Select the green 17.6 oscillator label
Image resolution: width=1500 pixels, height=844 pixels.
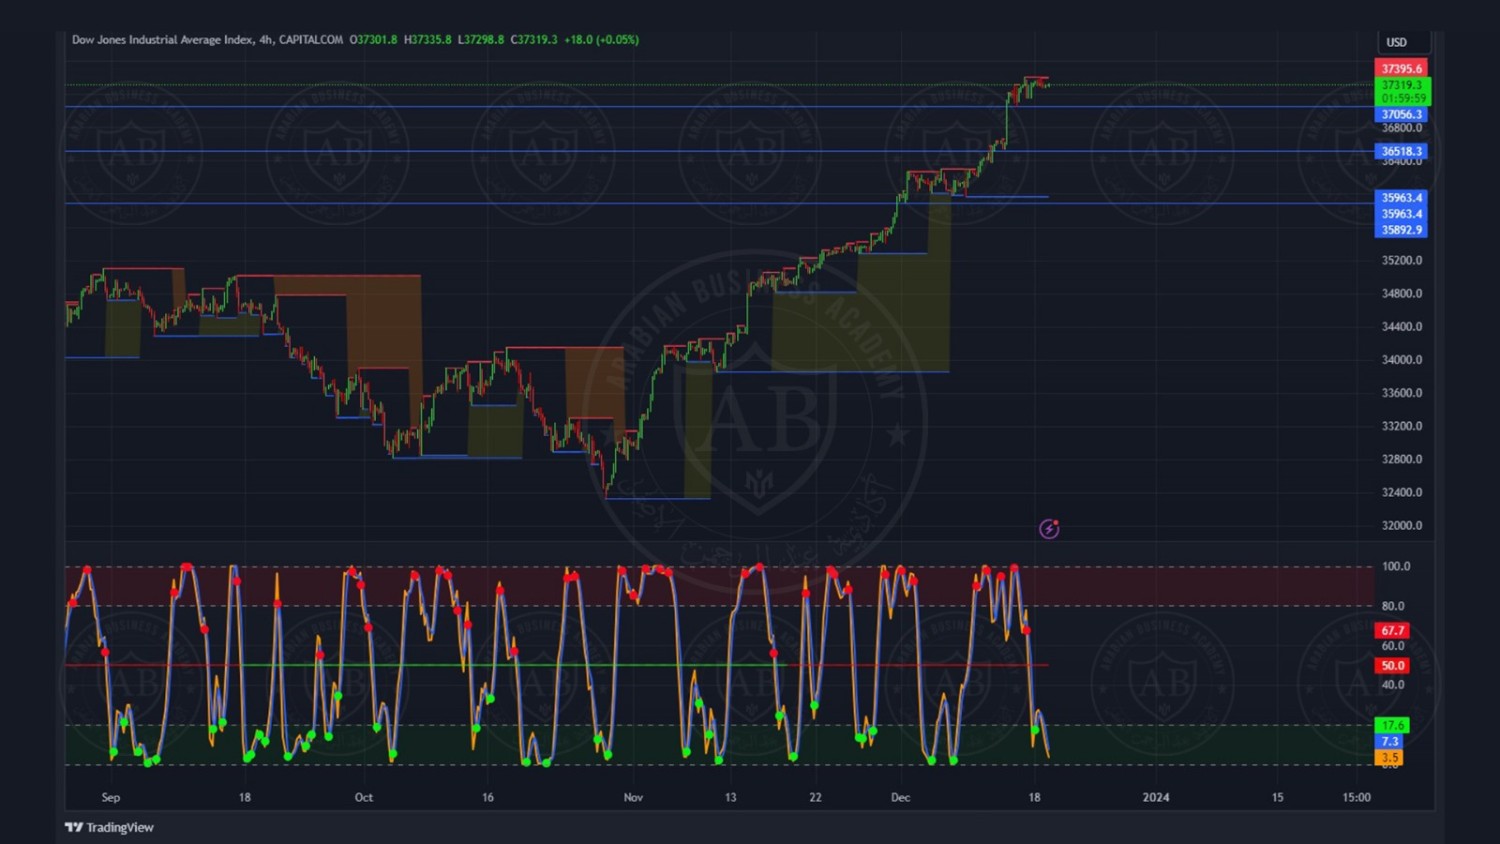1392,725
